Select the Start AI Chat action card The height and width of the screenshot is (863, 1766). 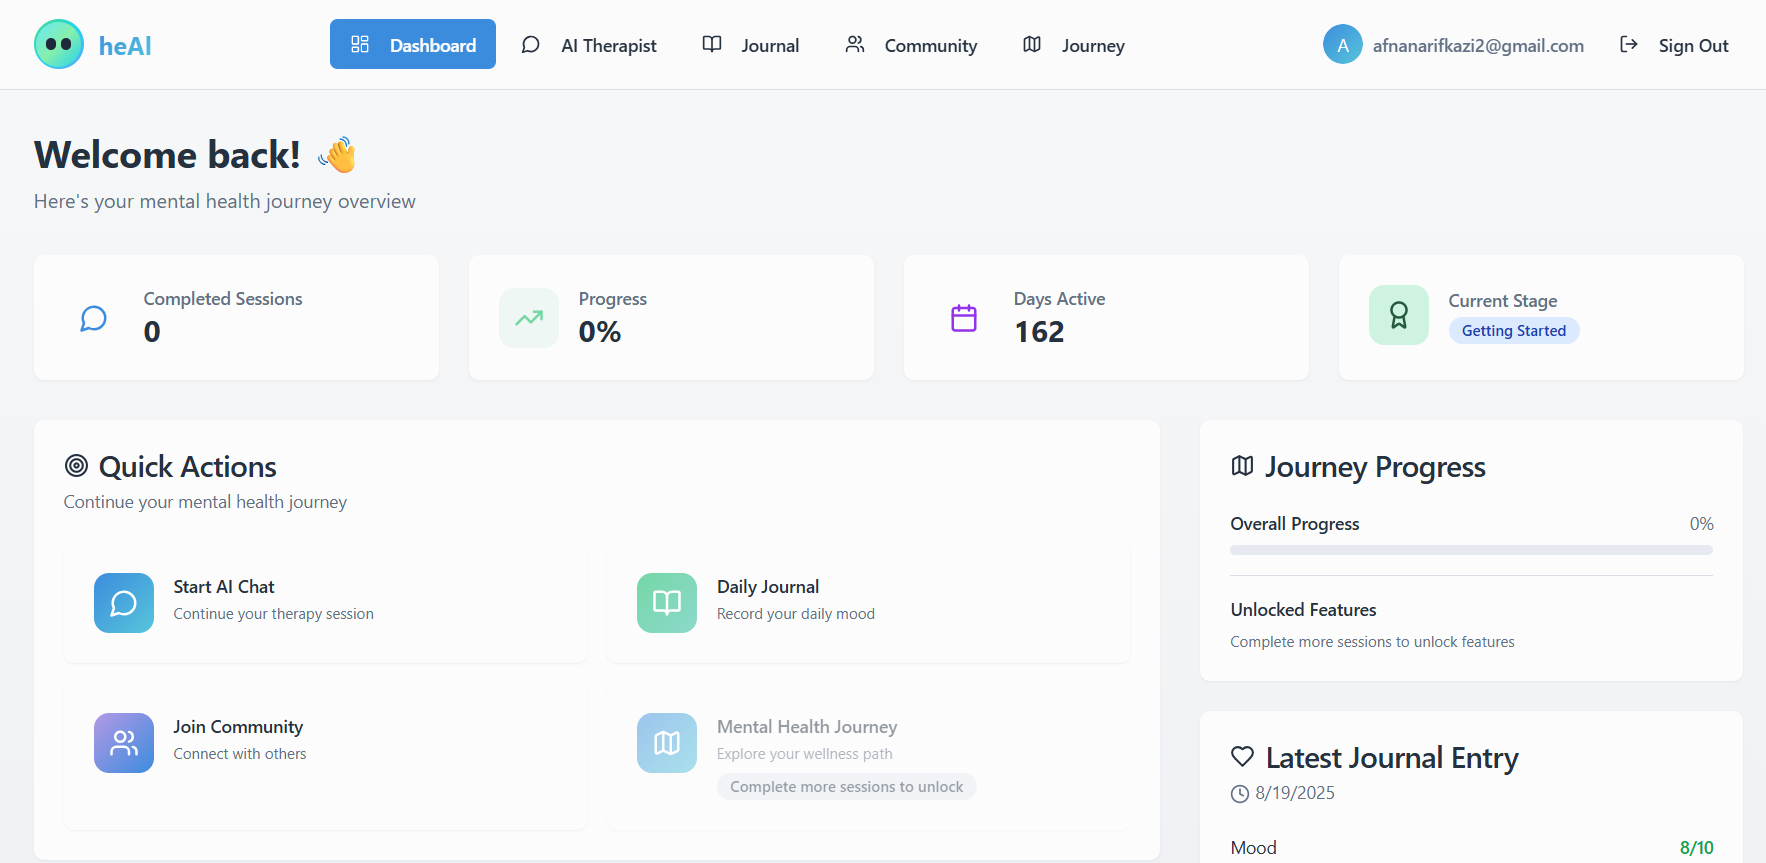pos(326,603)
